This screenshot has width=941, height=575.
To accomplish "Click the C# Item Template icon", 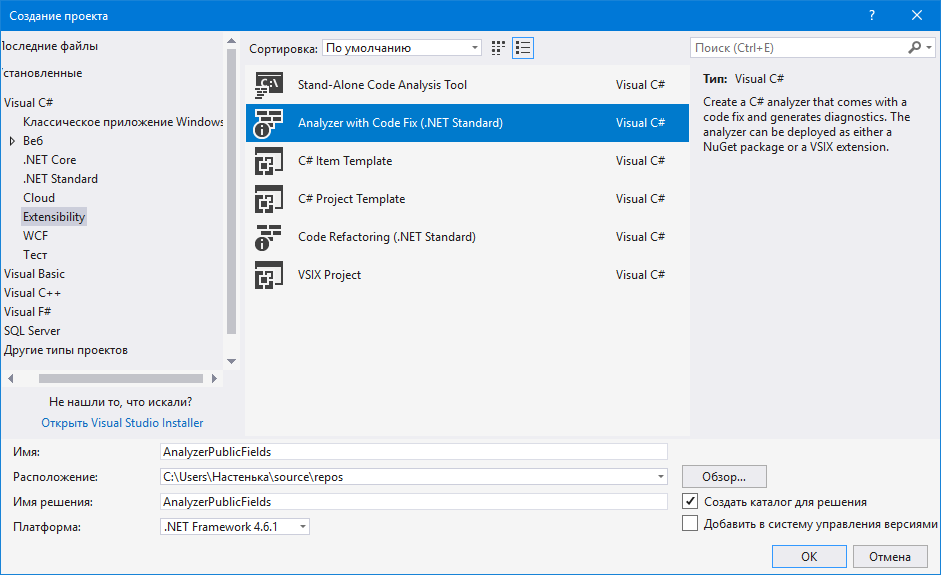I will pos(268,161).
